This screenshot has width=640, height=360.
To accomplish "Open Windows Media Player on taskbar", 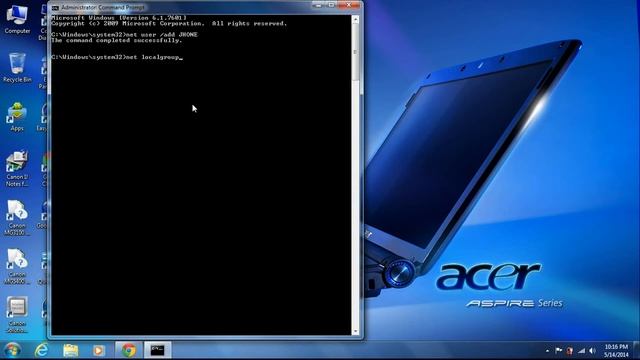I will [98, 350].
